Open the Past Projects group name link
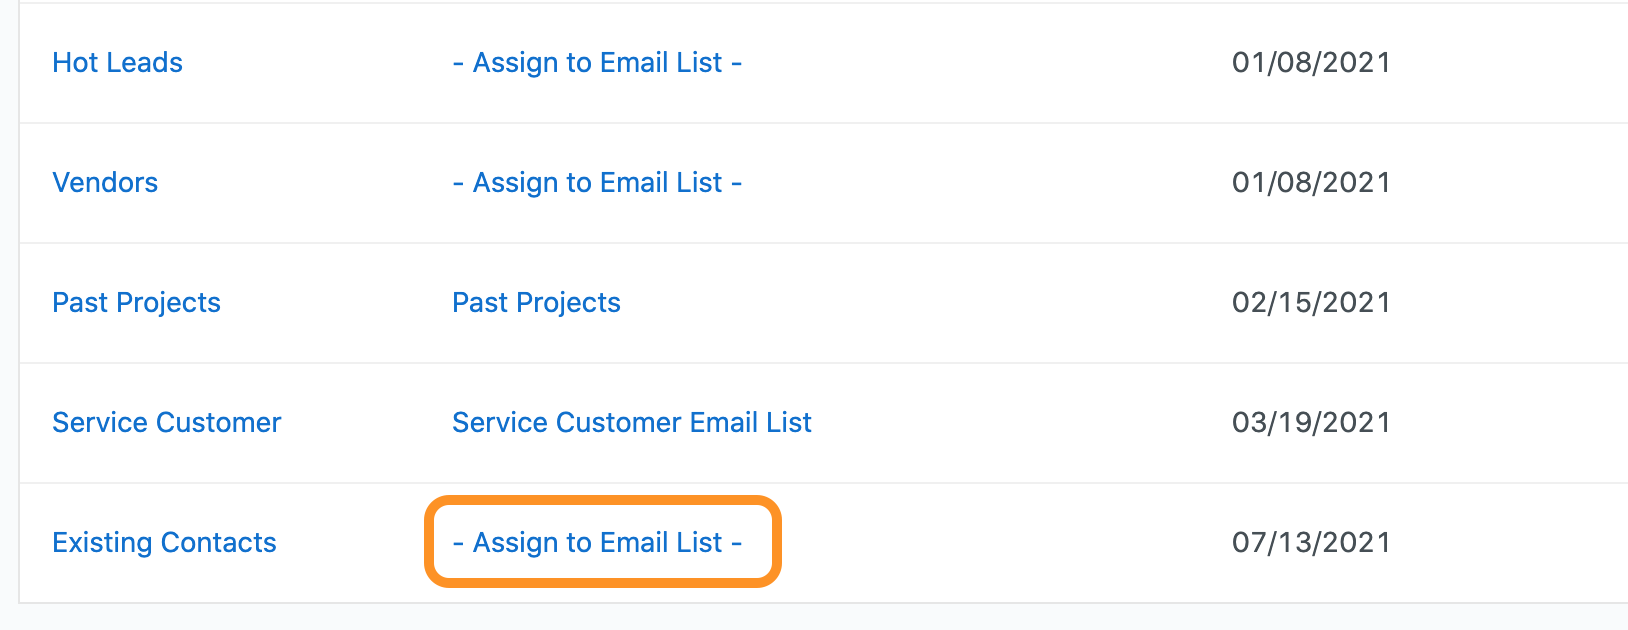 click(x=136, y=302)
